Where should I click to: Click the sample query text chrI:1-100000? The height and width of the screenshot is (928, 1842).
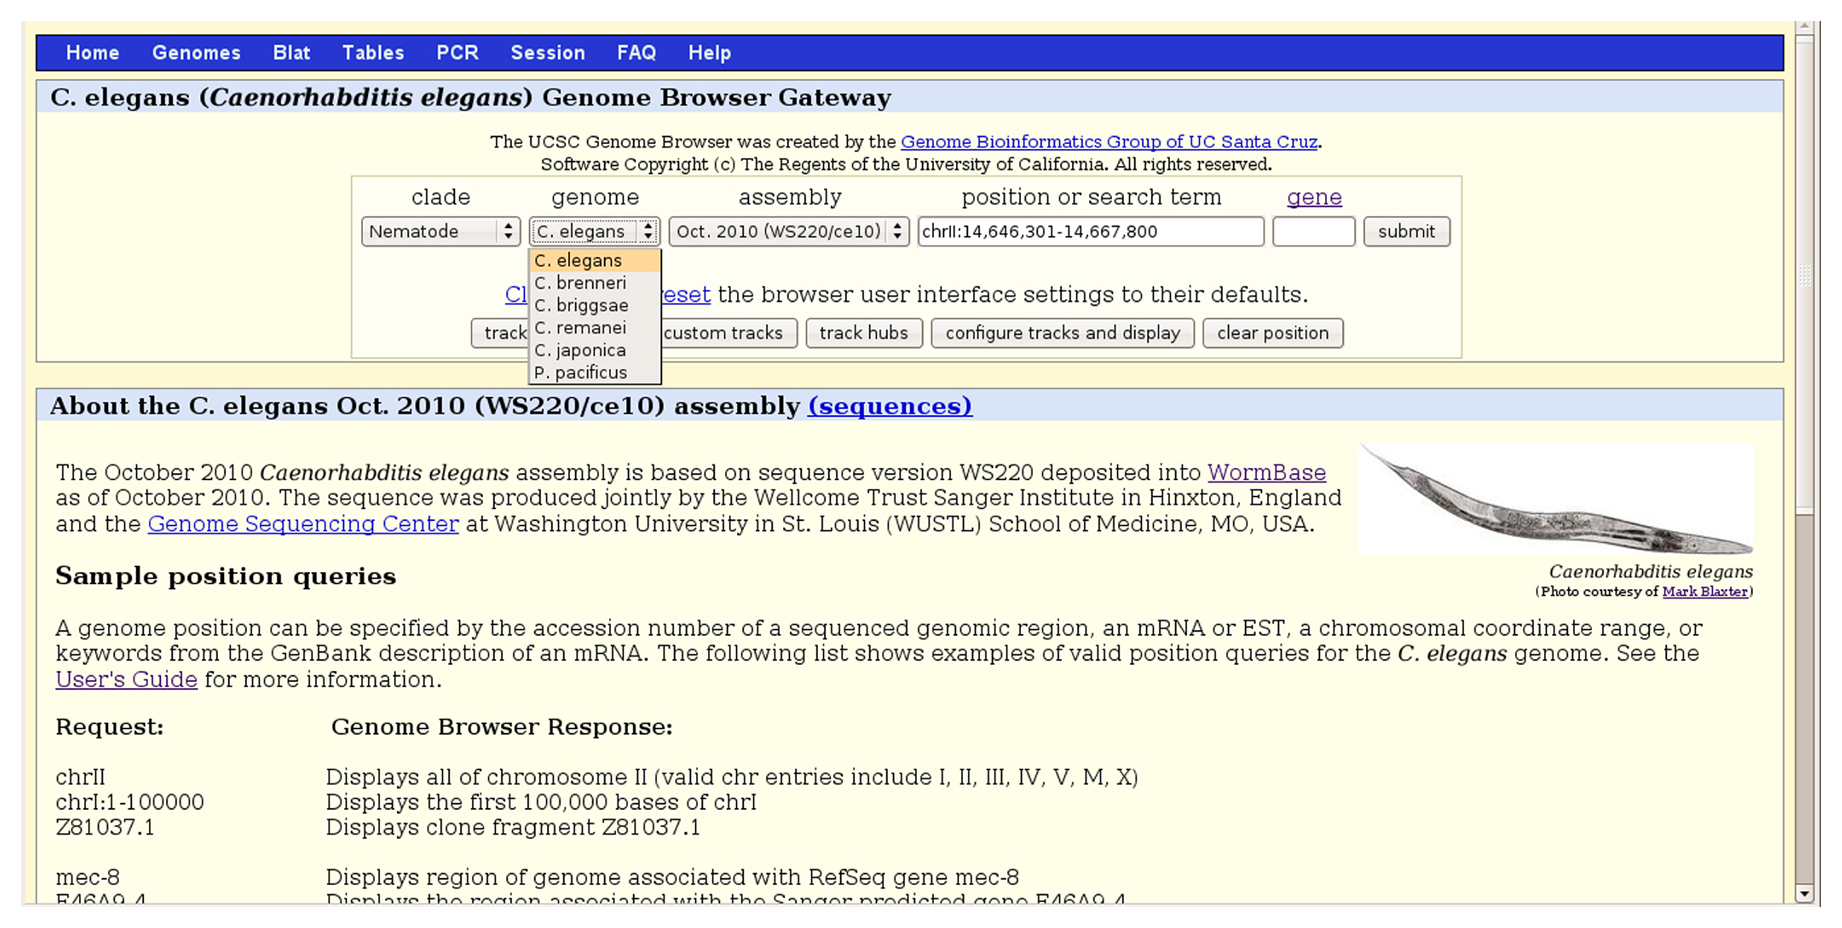pyautogui.click(x=130, y=802)
